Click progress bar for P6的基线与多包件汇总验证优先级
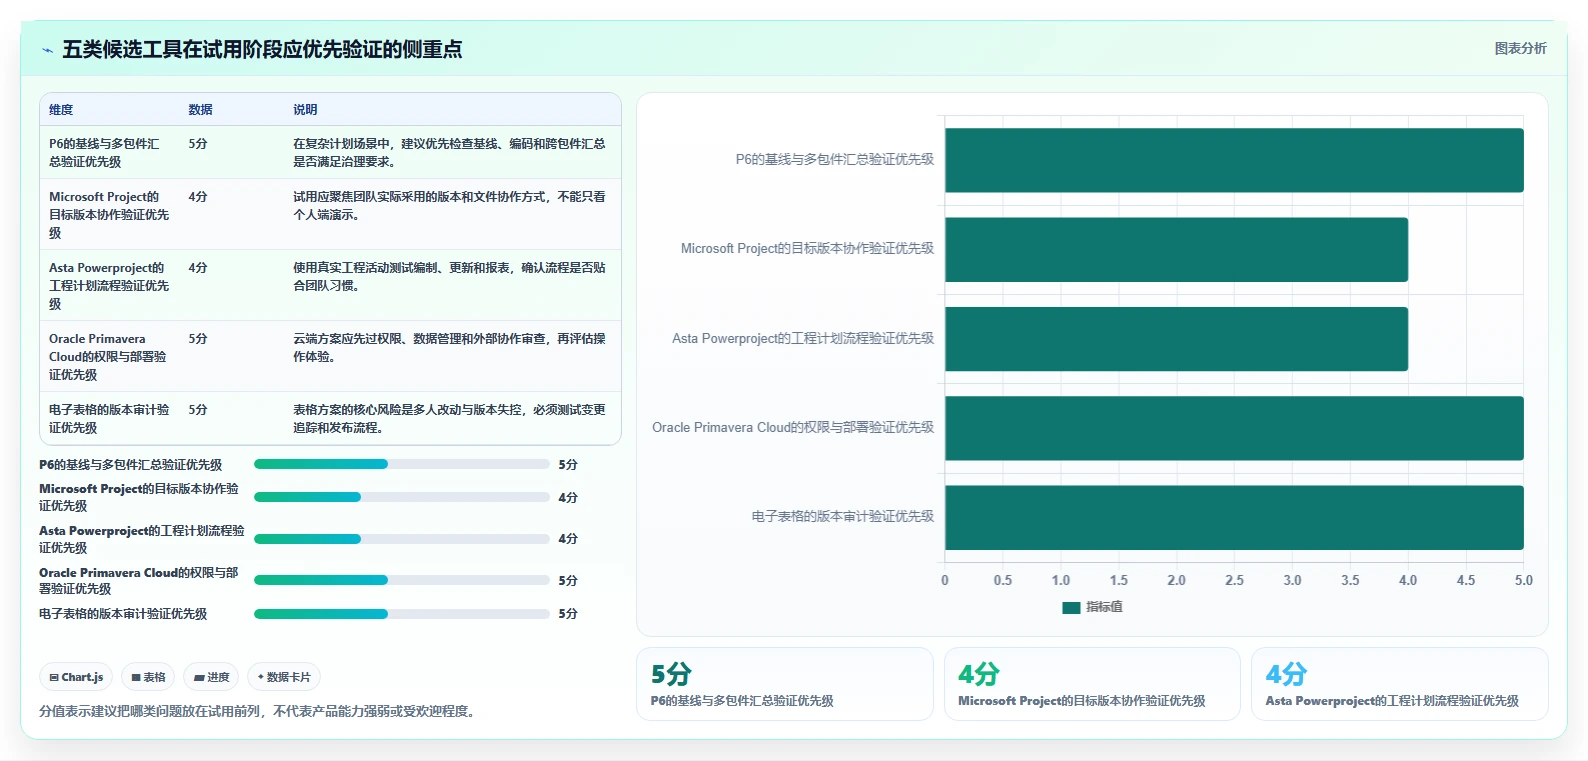Viewport: 1588px width, 761px height. [402, 464]
